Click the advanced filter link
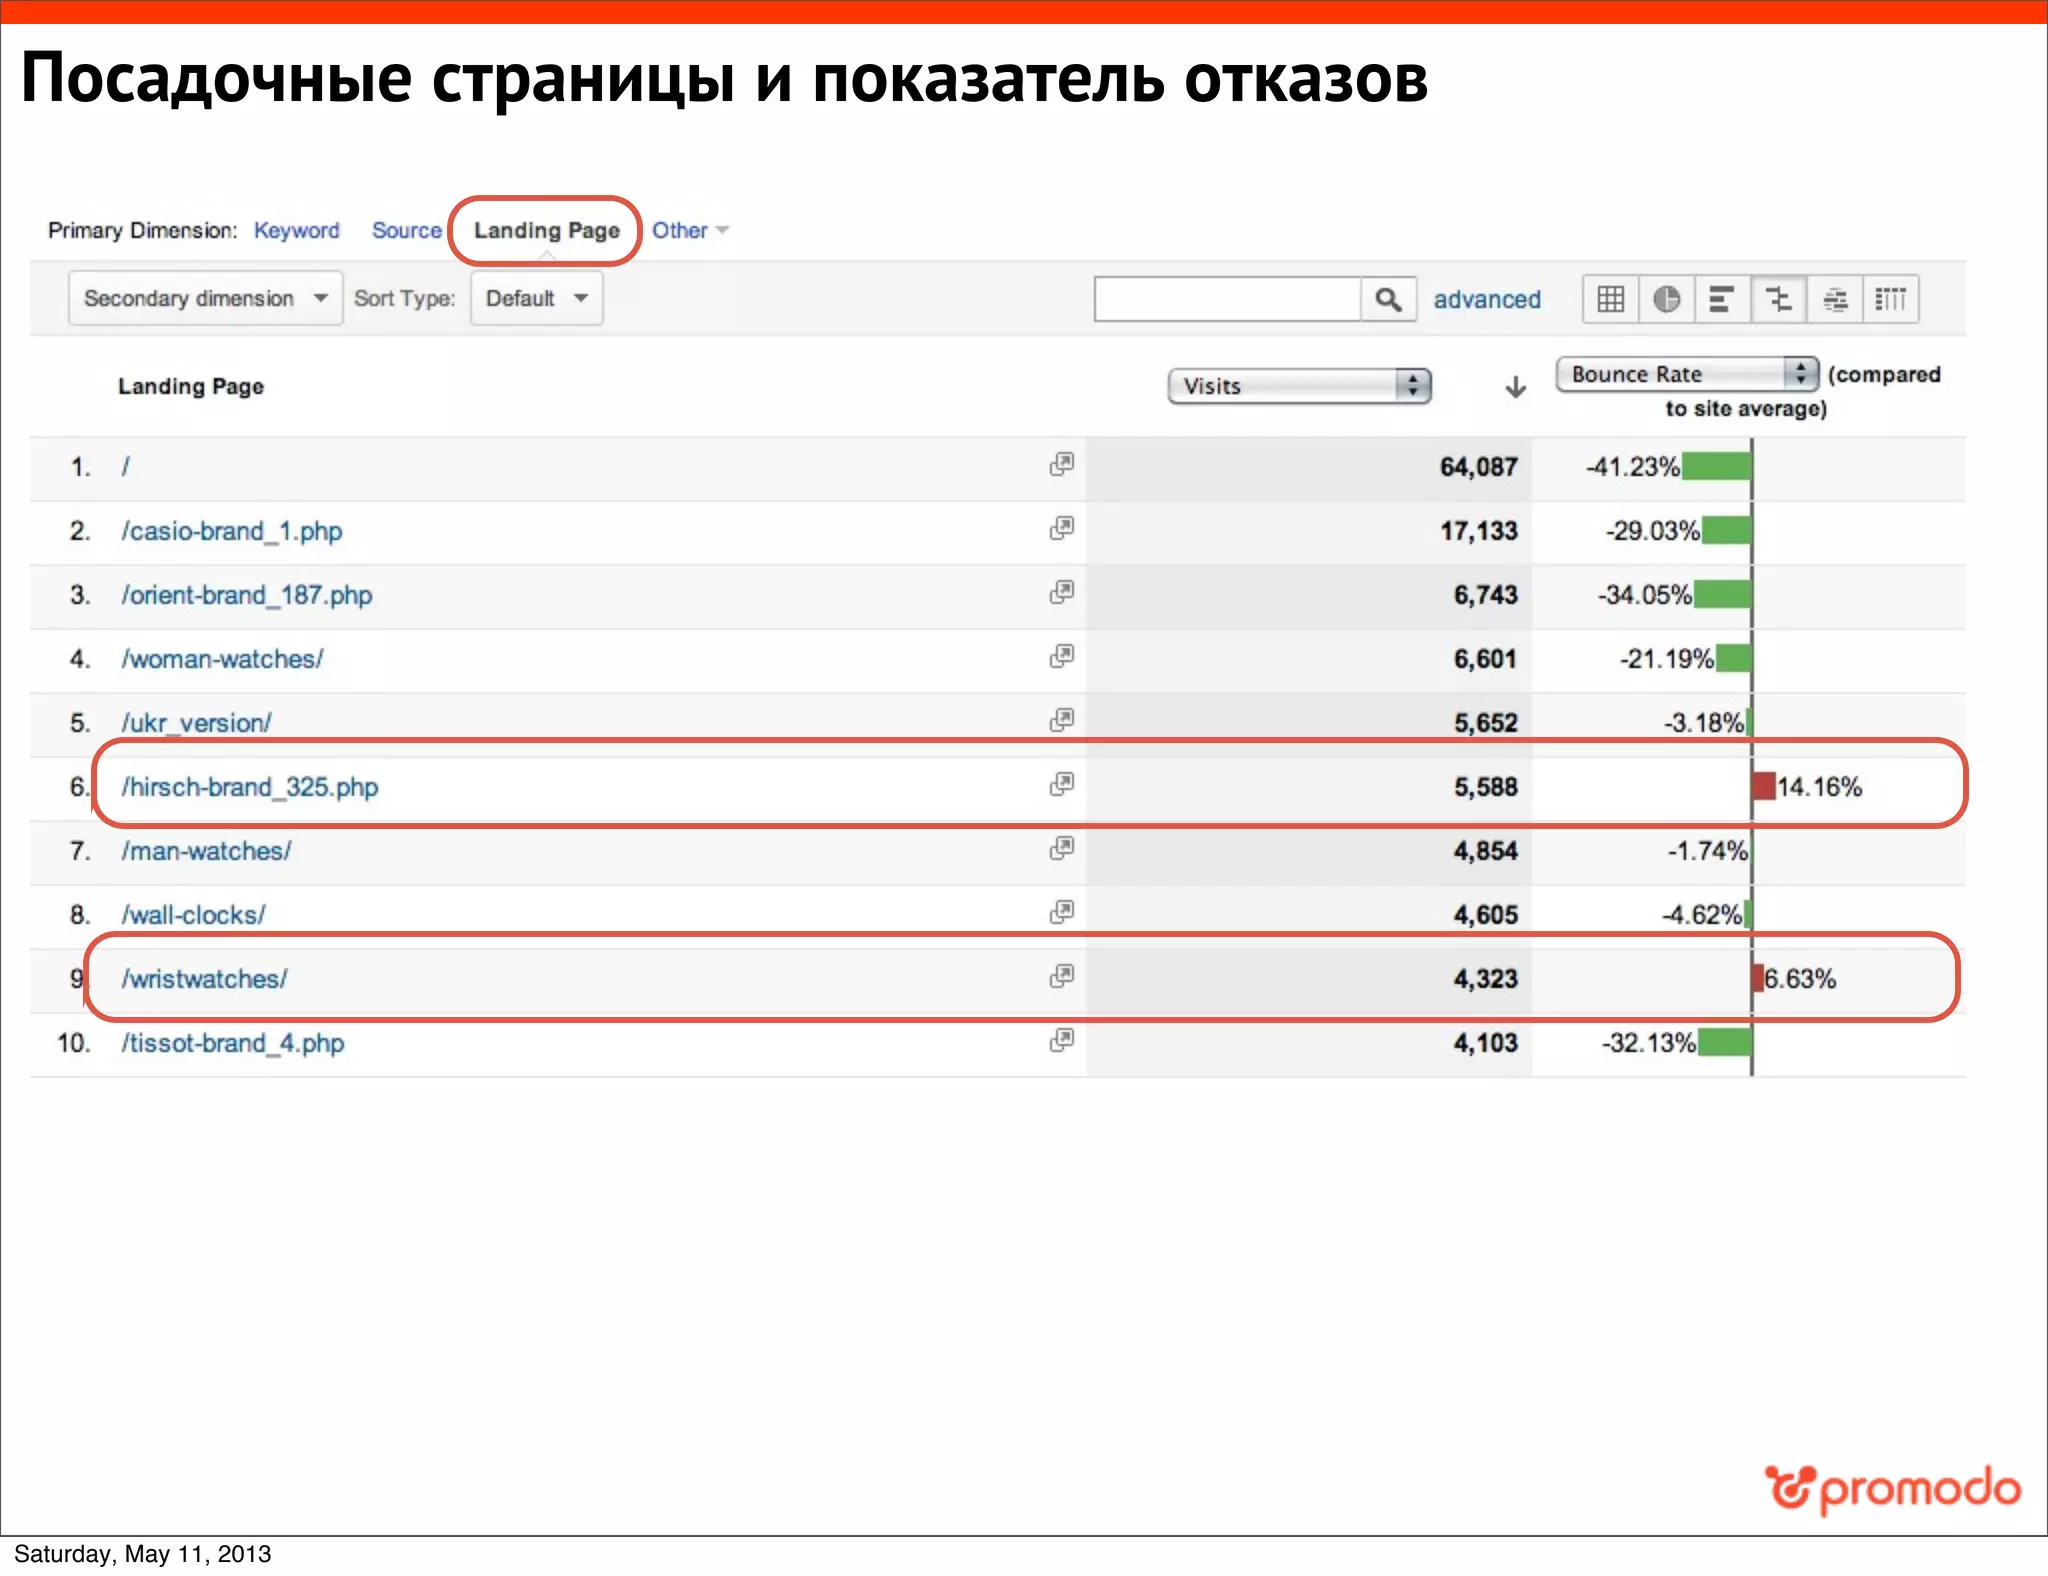This screenshot has width=2048, height=1576. tap(1487, 299)
